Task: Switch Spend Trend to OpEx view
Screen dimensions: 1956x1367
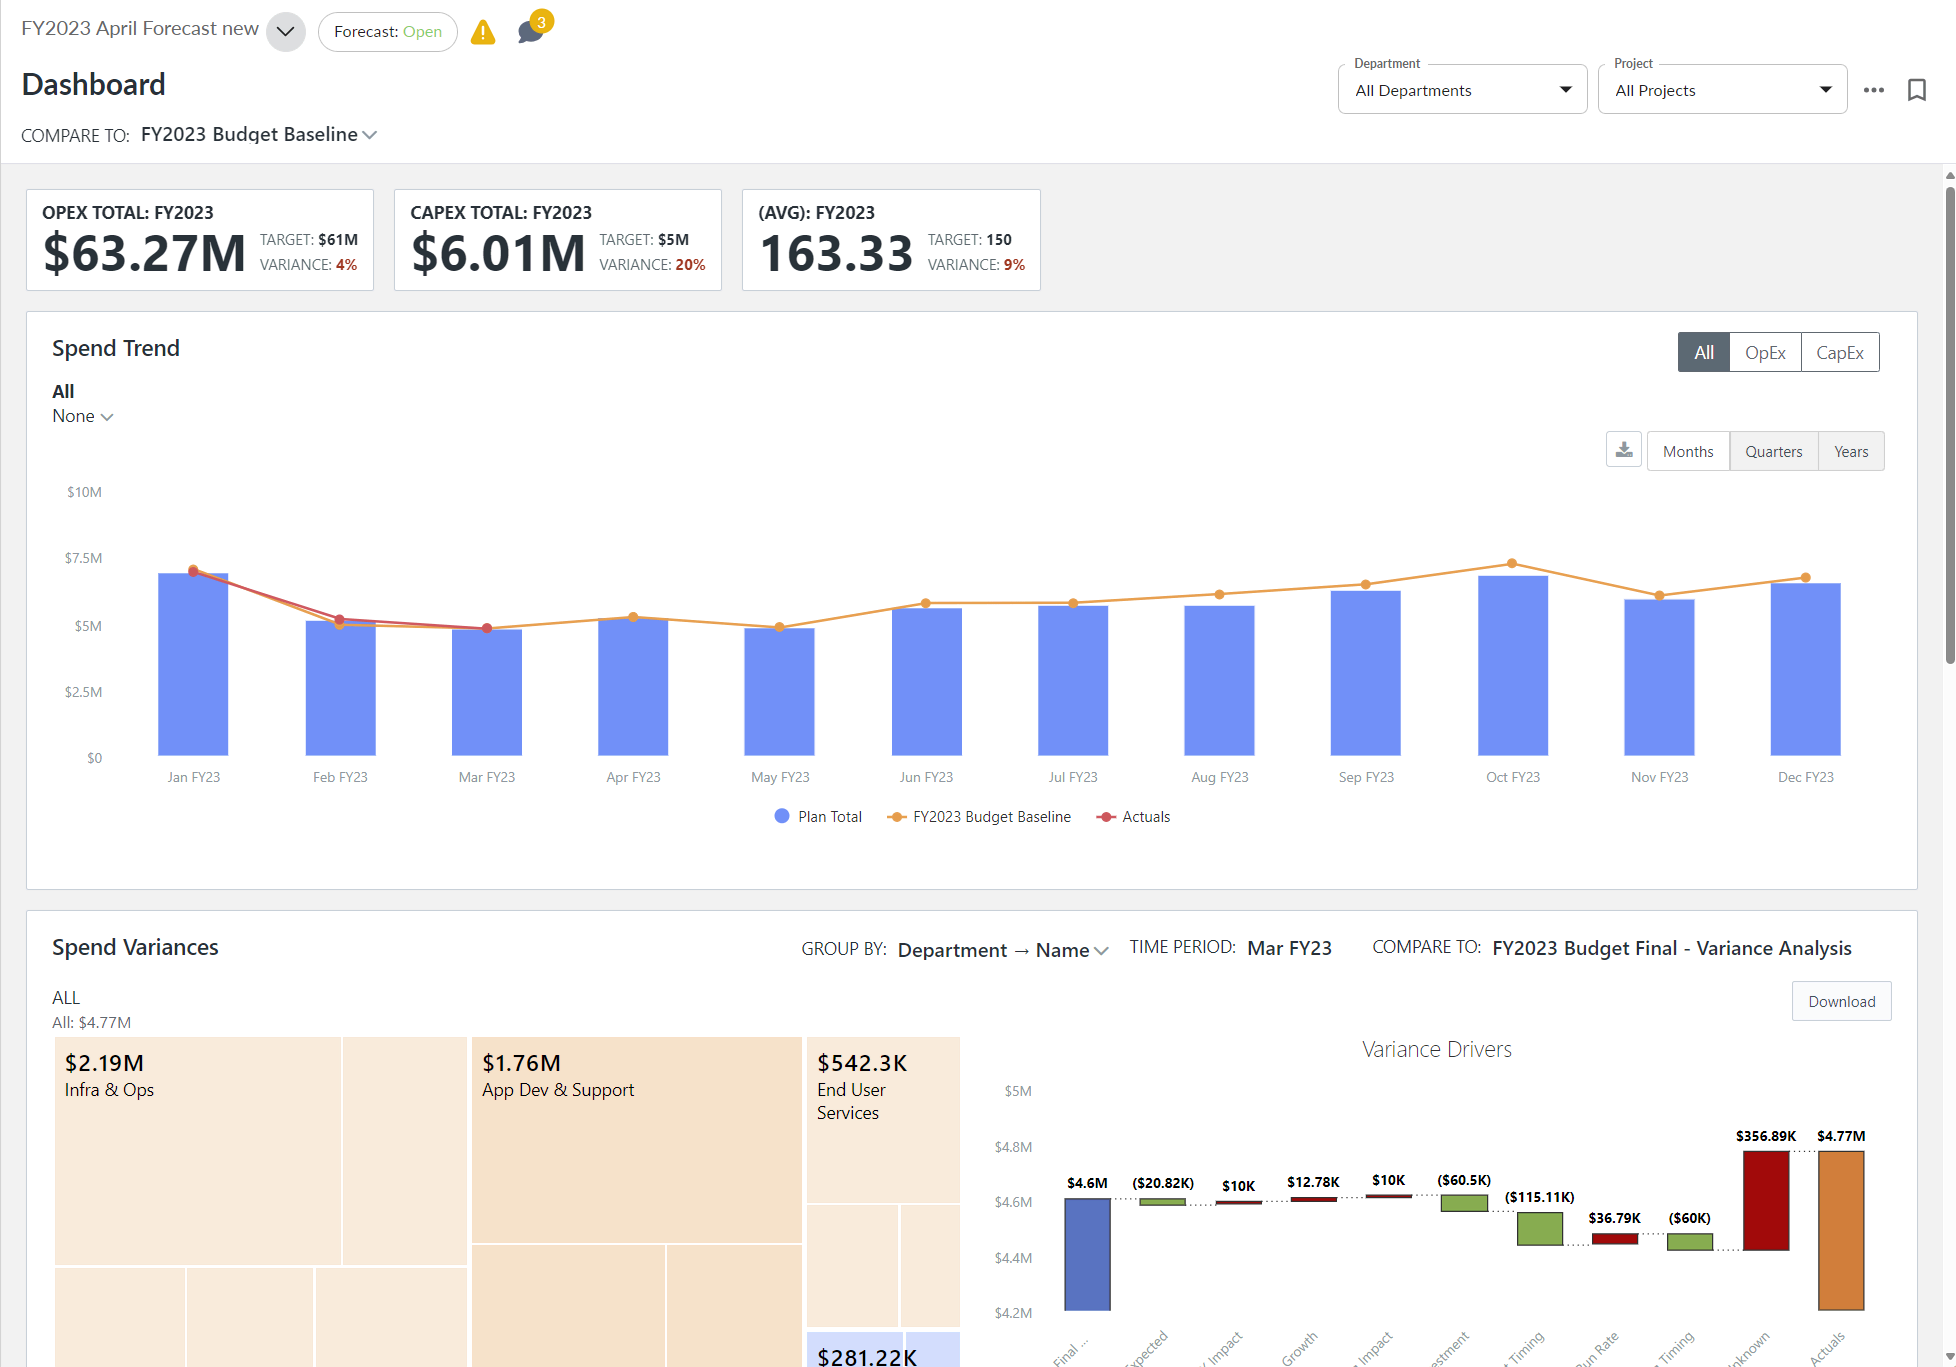Action: coord(1764,352)
